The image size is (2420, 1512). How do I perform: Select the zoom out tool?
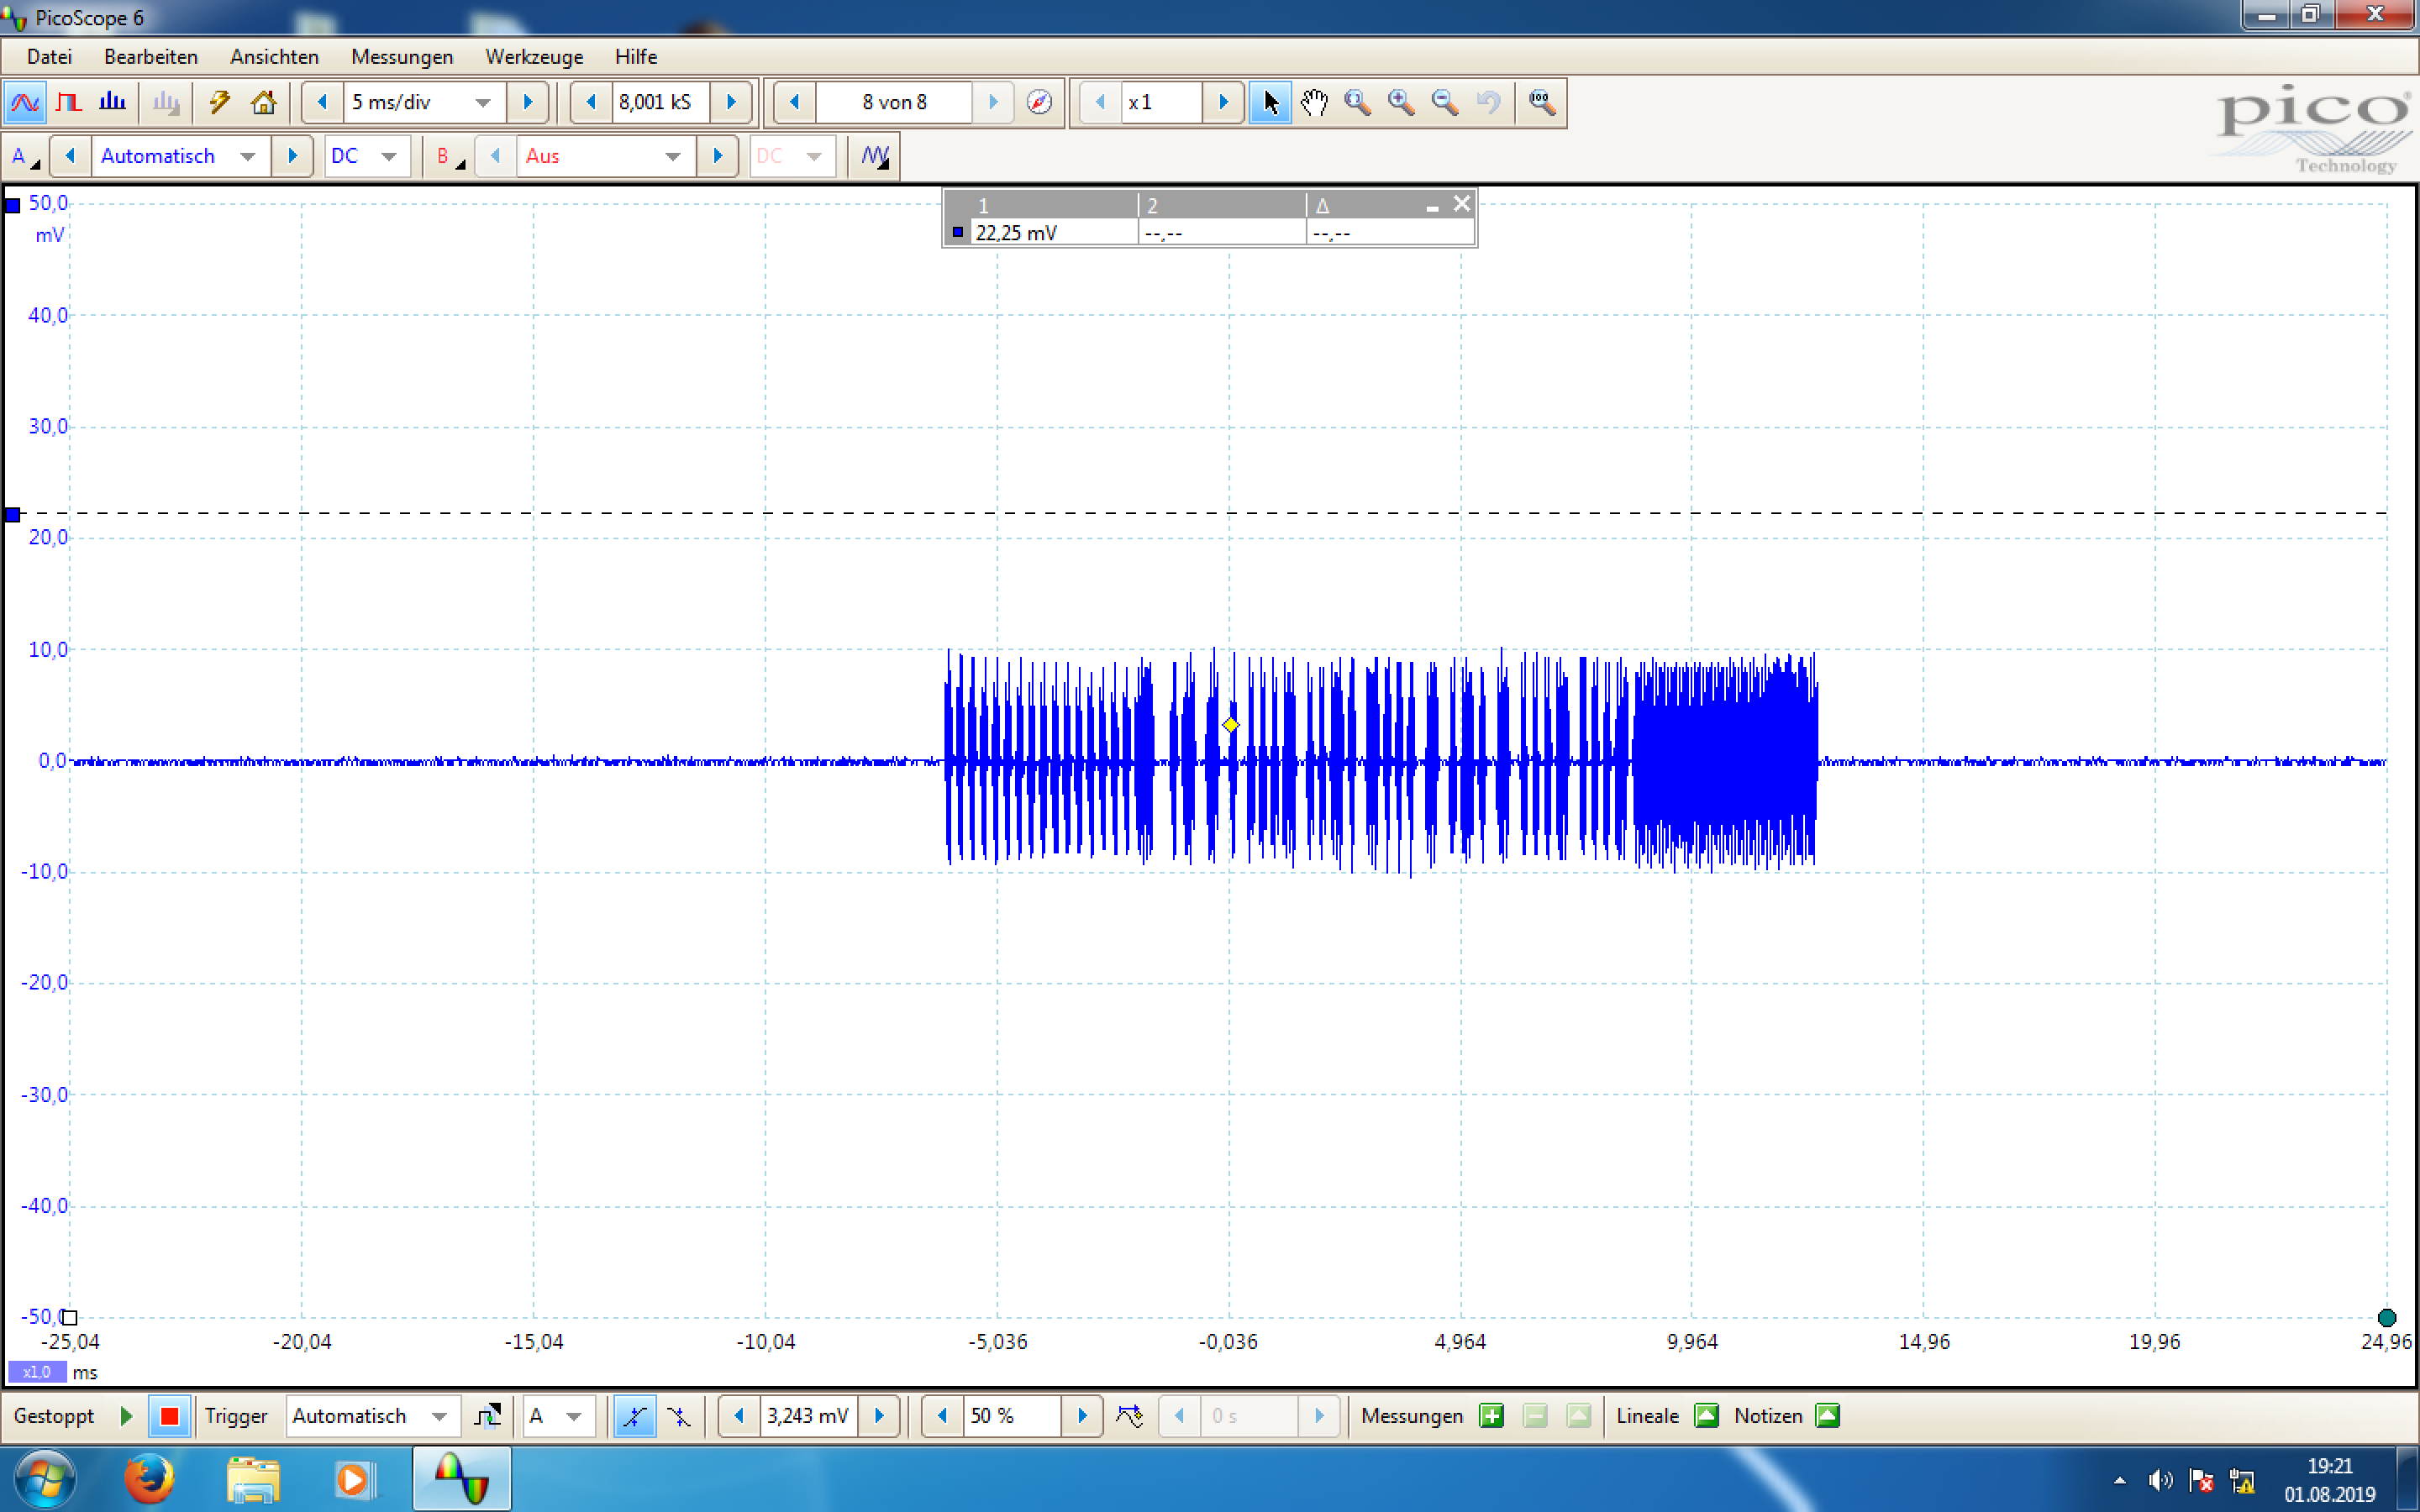point(1444,102)
